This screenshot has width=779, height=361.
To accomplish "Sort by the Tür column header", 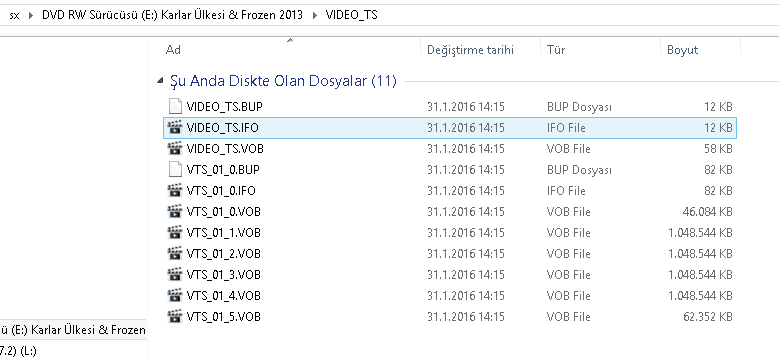I will point(556,50).
